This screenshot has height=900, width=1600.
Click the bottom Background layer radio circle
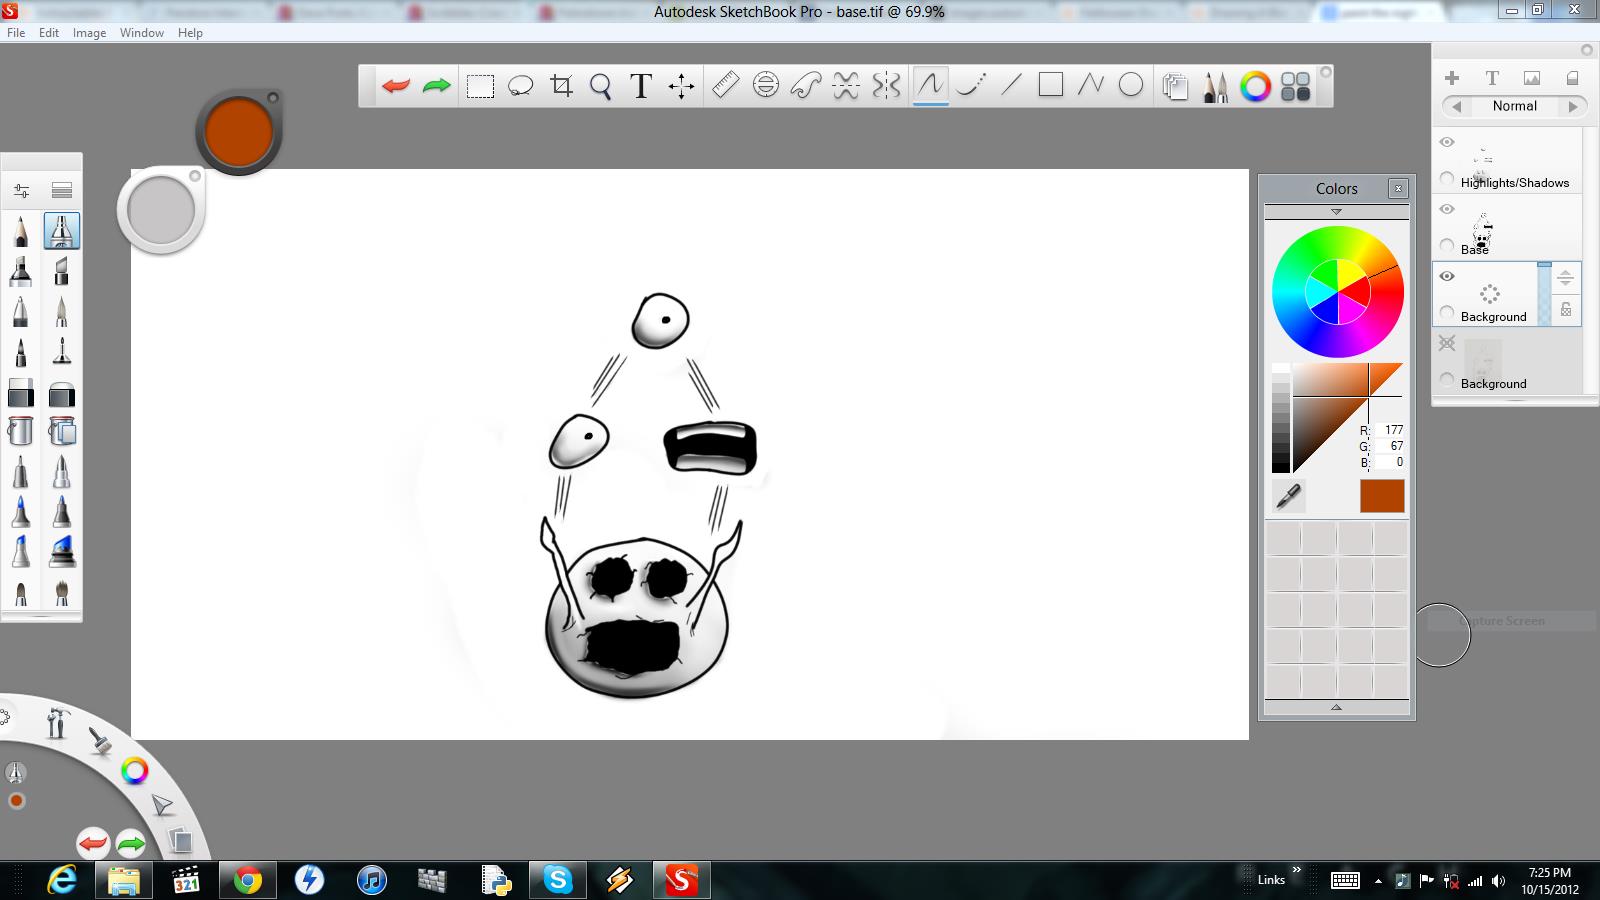(x=1447, y=380)
